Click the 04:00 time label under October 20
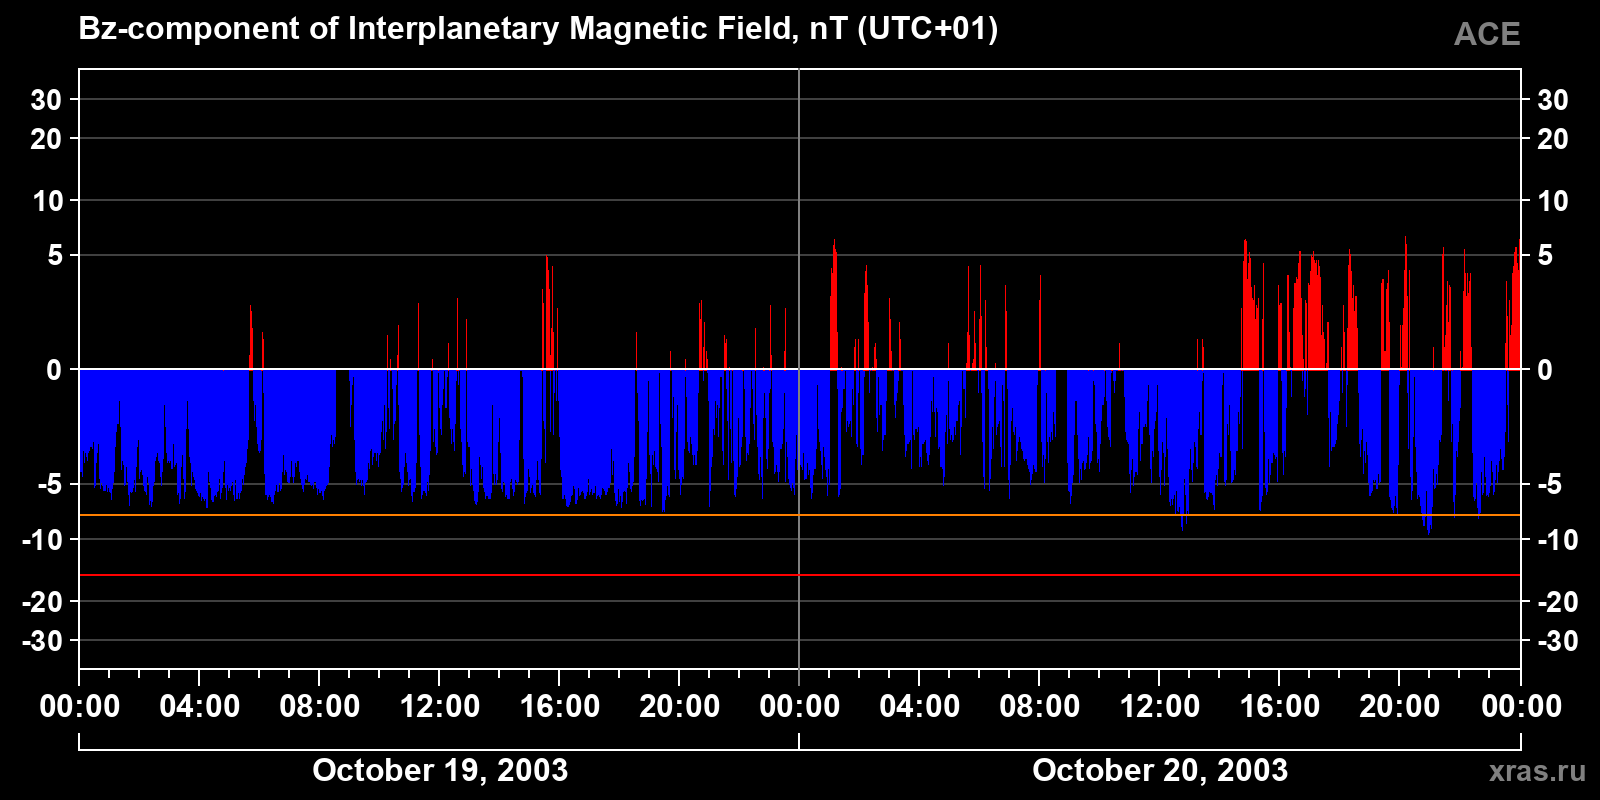 (920, 706)
